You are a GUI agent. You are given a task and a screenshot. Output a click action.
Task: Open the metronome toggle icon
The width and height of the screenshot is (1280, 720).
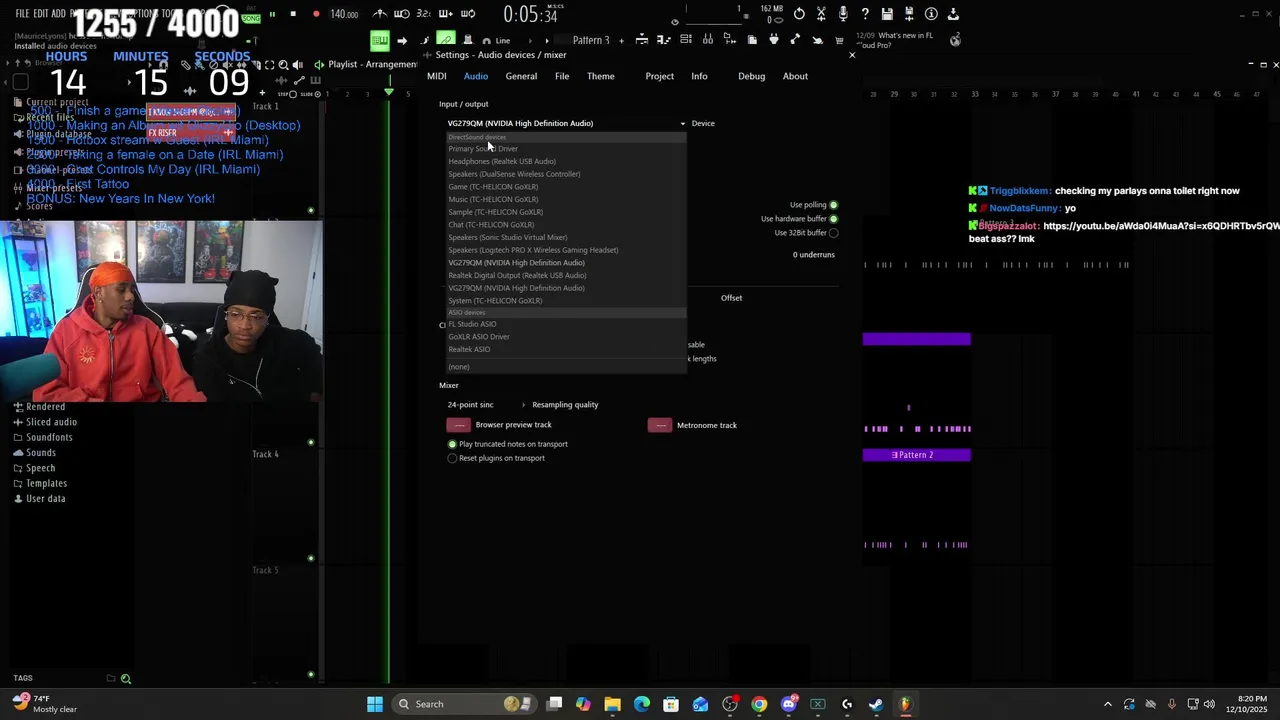coord(378,14)
